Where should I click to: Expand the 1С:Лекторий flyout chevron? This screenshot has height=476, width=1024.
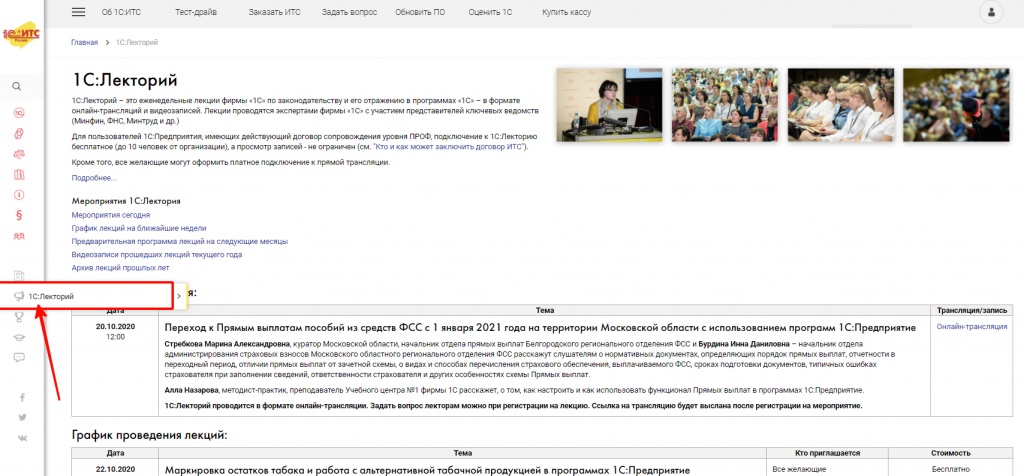[x=179, y=296]
